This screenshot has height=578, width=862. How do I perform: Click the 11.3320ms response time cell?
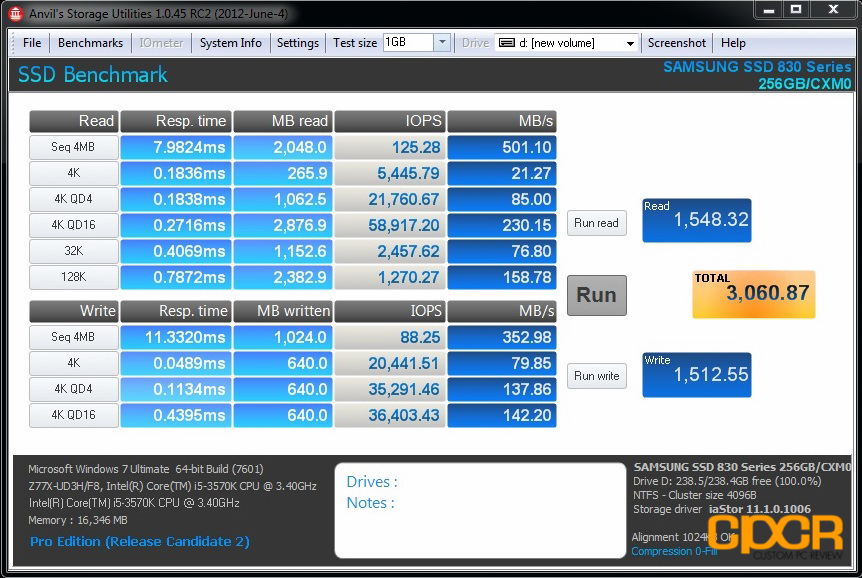pyautogui.click(x=175, y=337)
